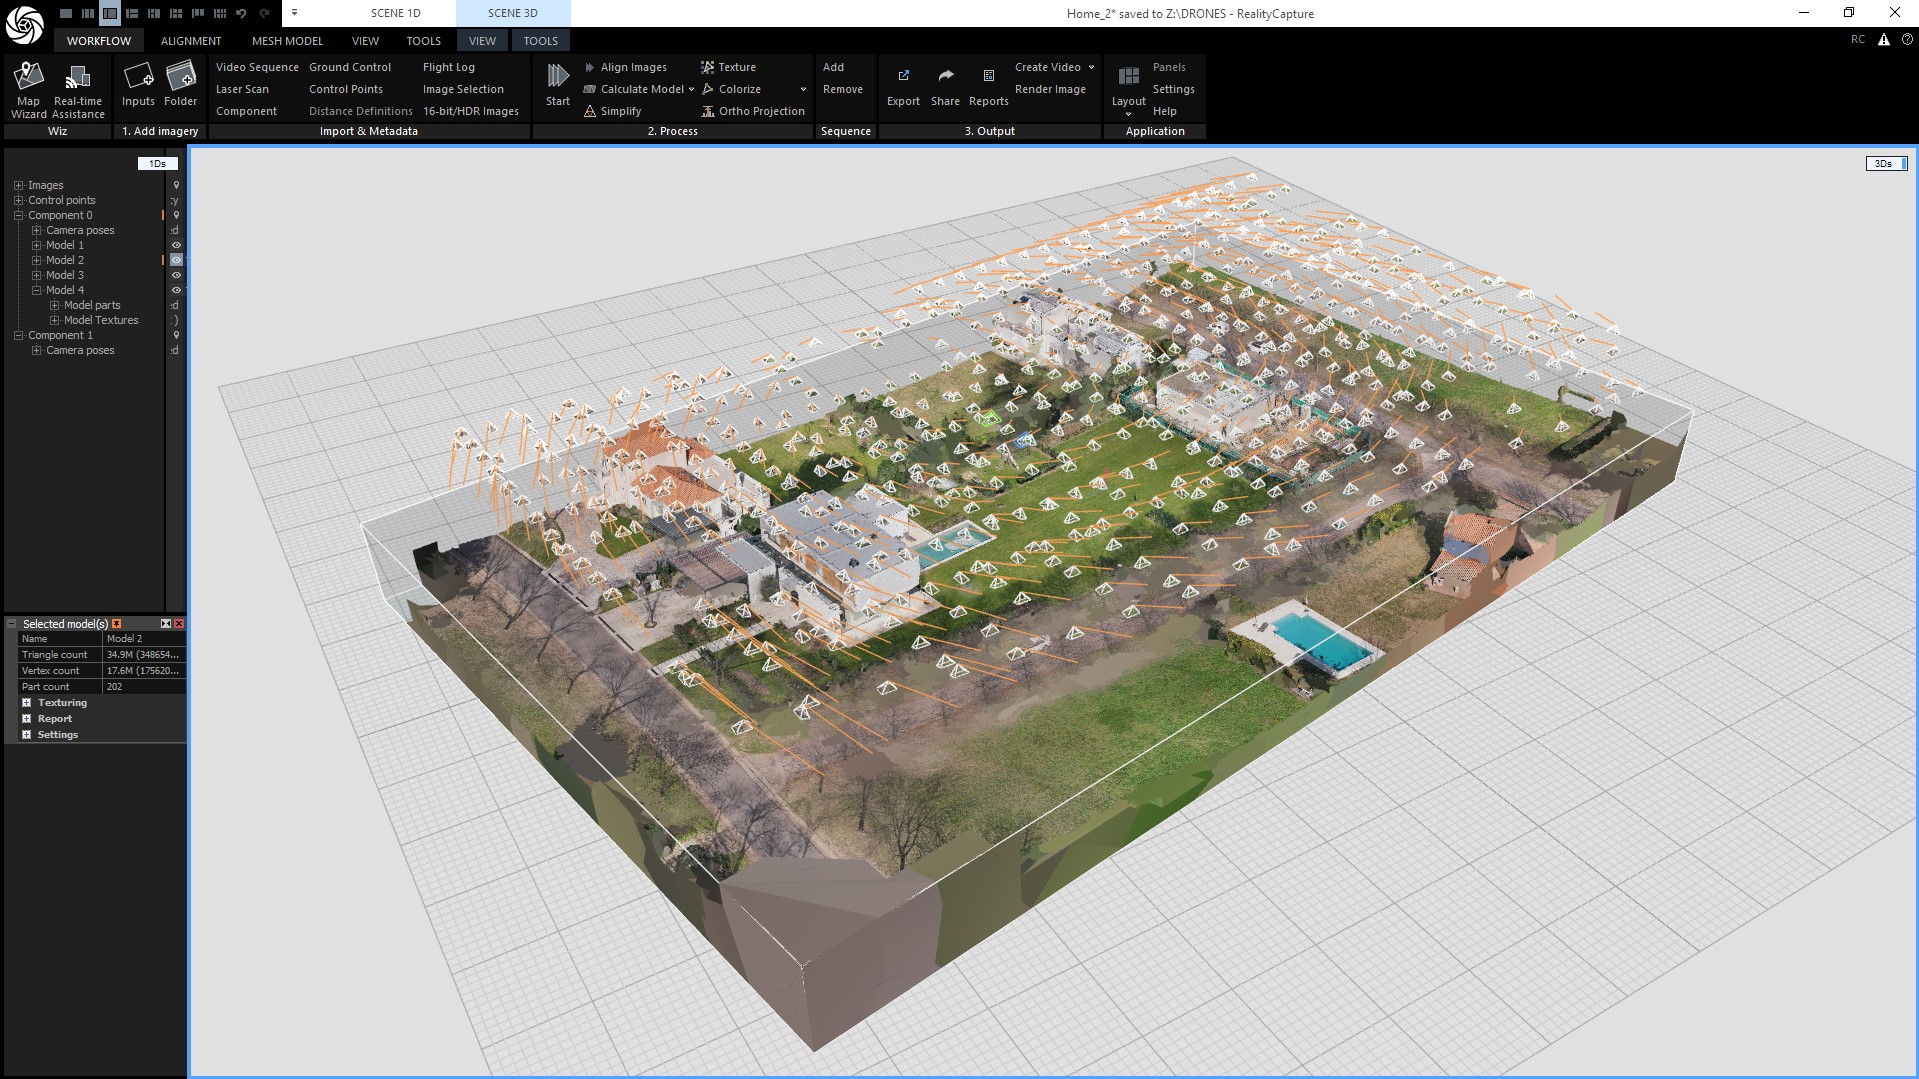Click the Texture command
The height and width of the screenshot is (1079, 1919).
coord(728,67)
